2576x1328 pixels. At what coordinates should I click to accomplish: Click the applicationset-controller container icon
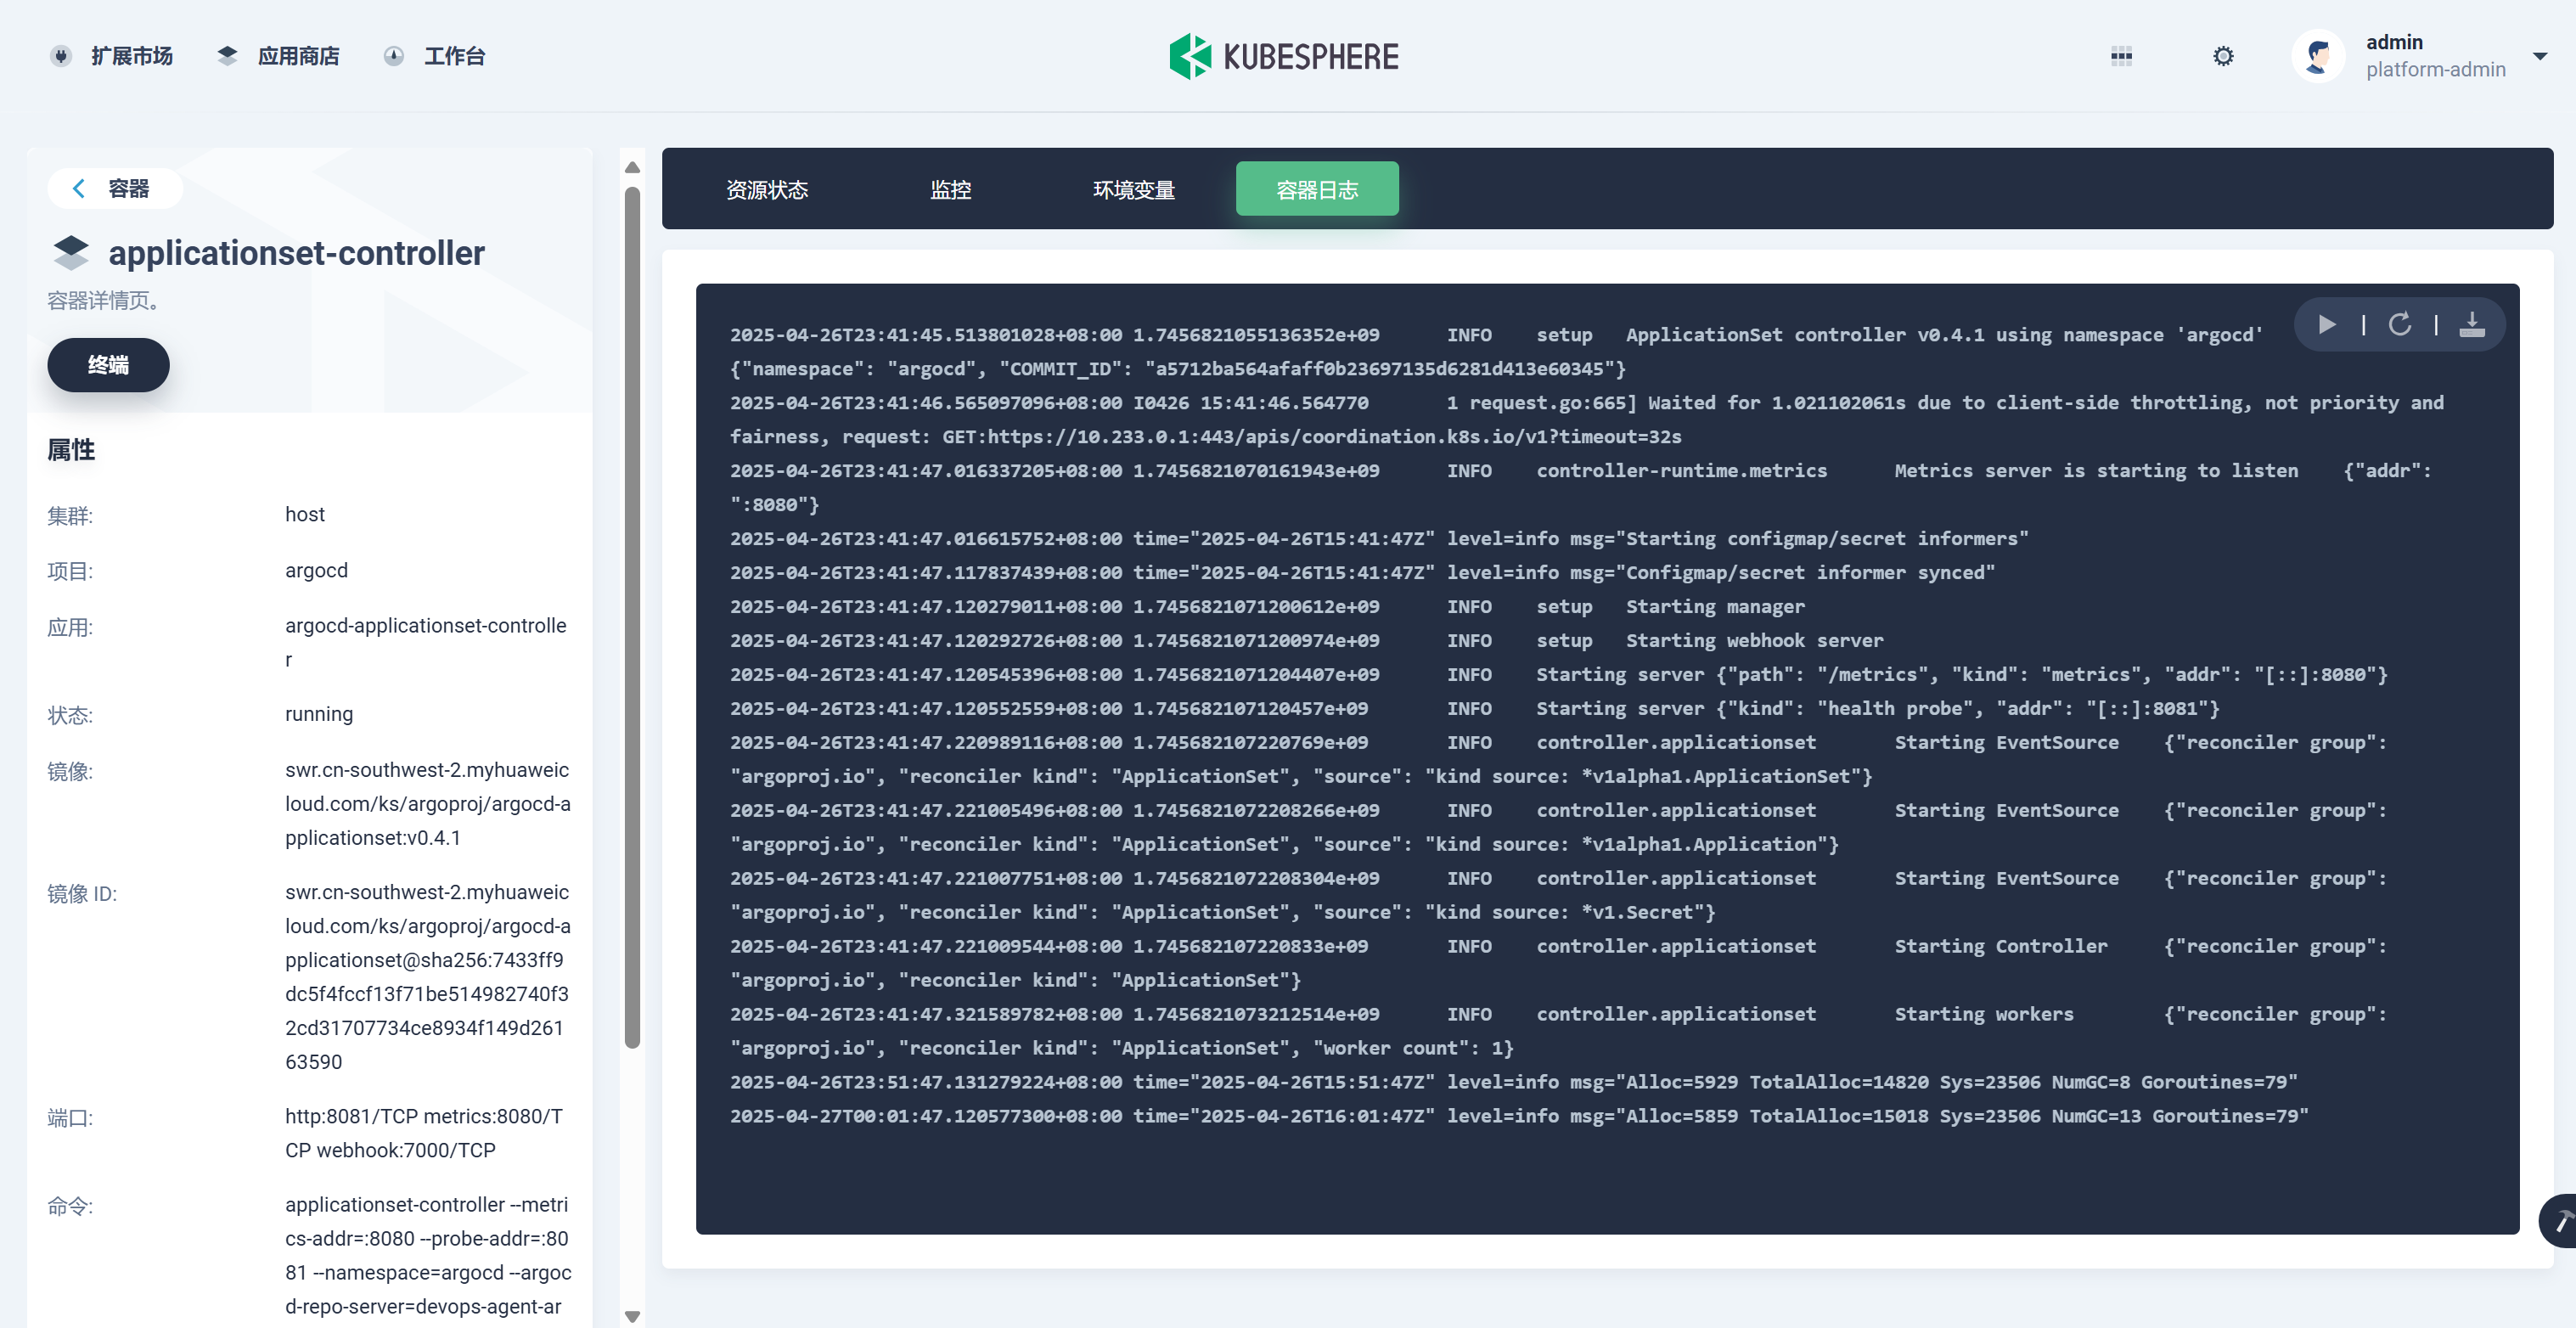point(71,253)
